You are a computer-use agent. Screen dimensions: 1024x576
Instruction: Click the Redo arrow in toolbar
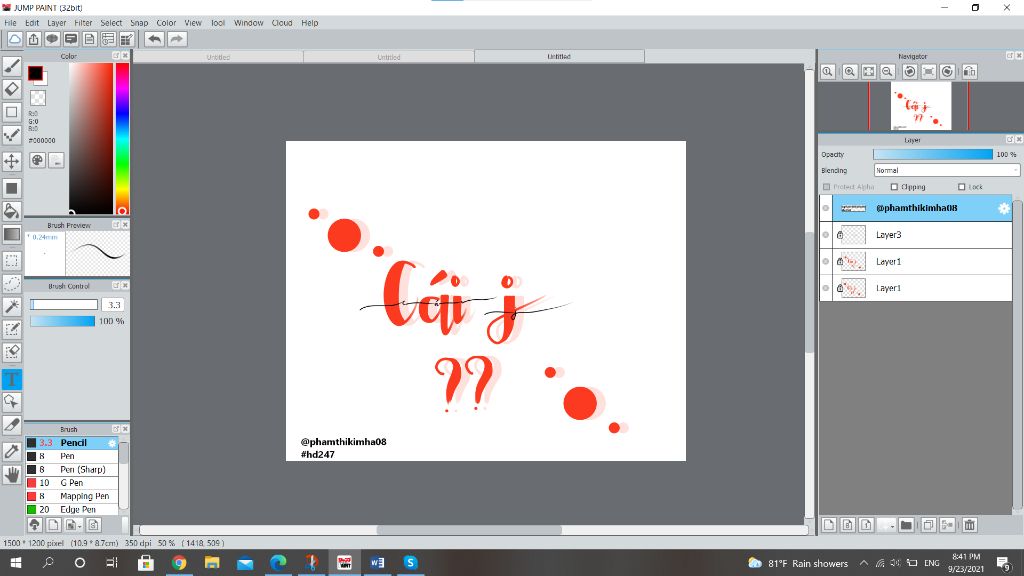click(x=176, y=39)
